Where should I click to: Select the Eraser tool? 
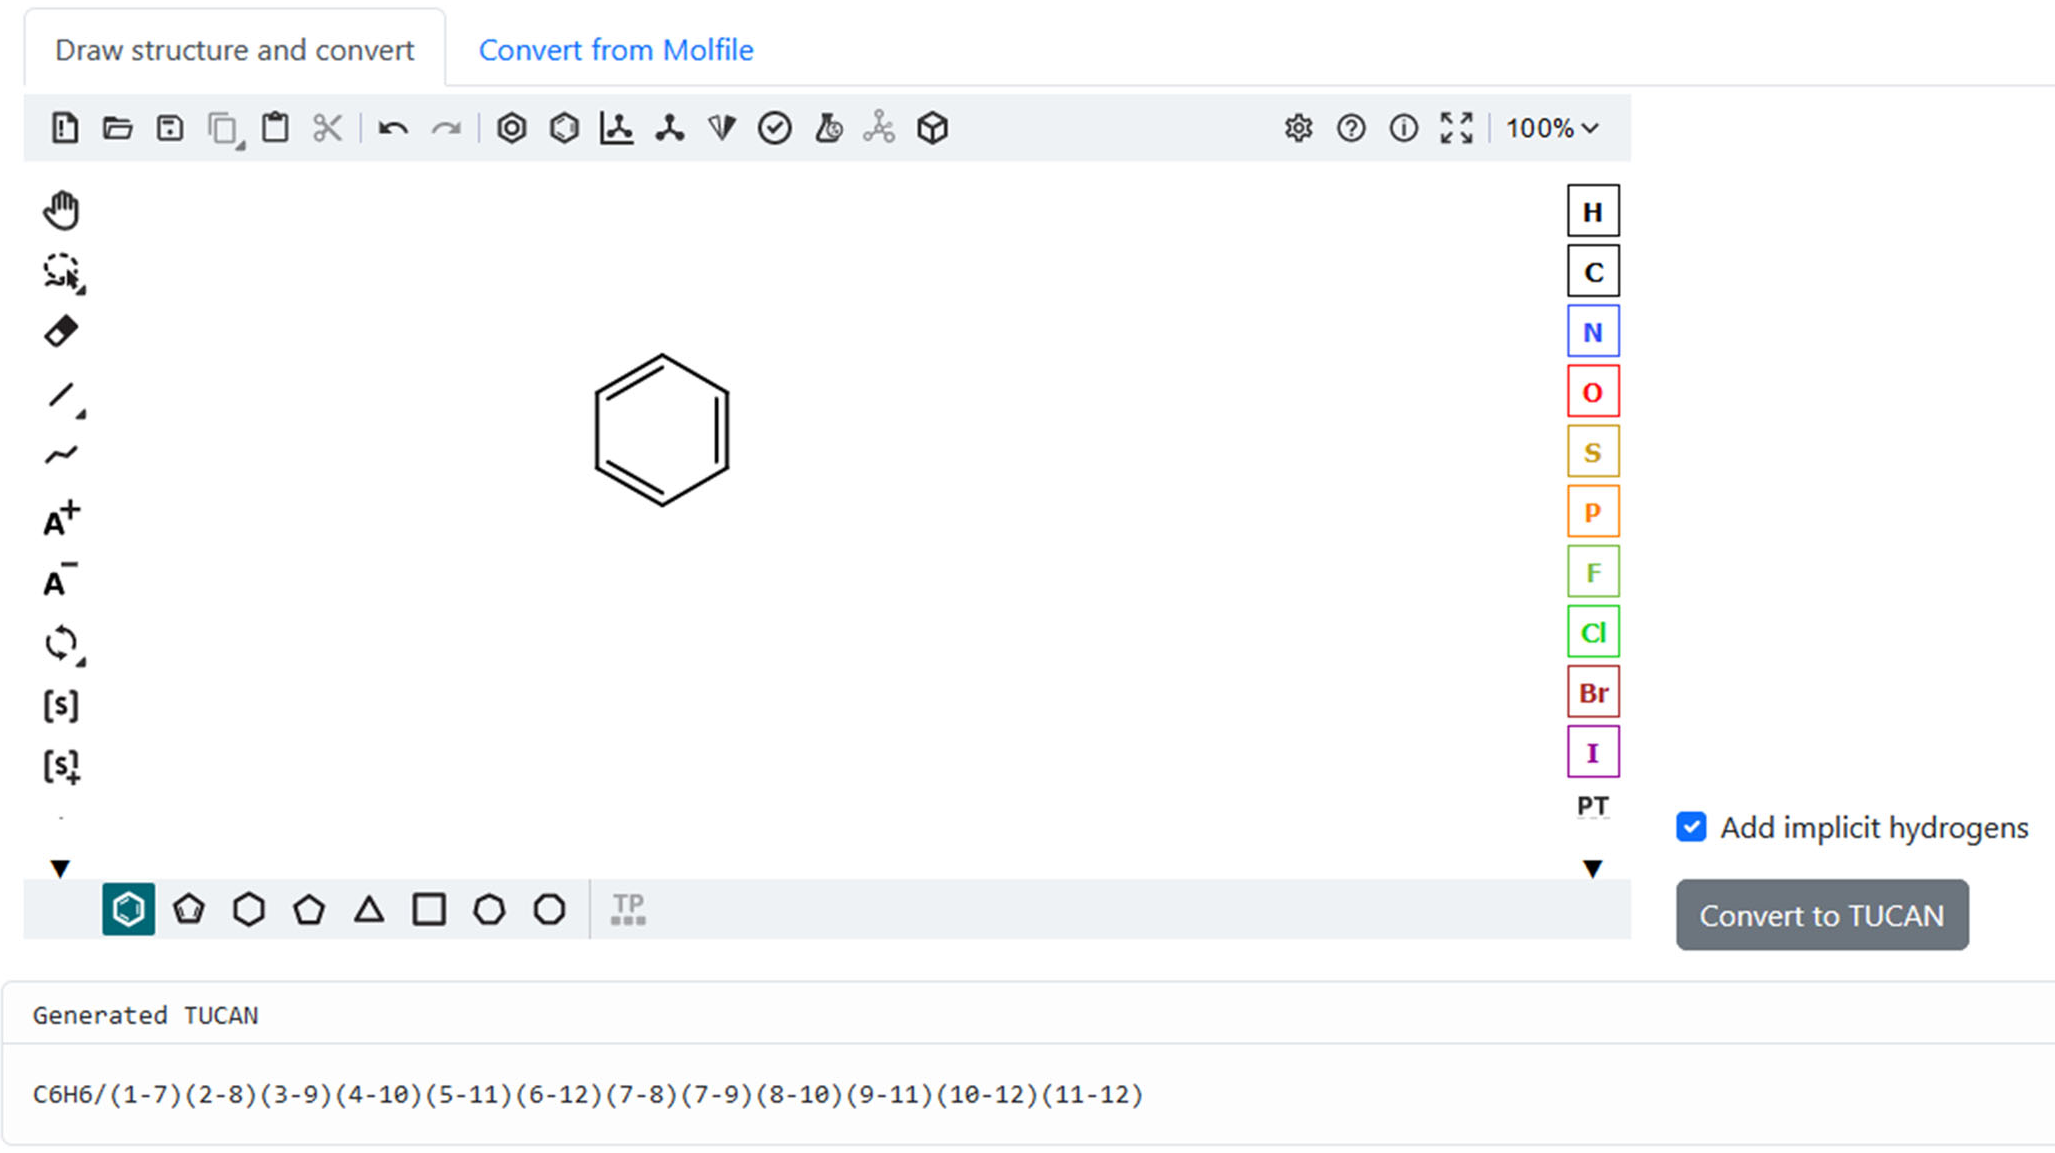(61, 332)
